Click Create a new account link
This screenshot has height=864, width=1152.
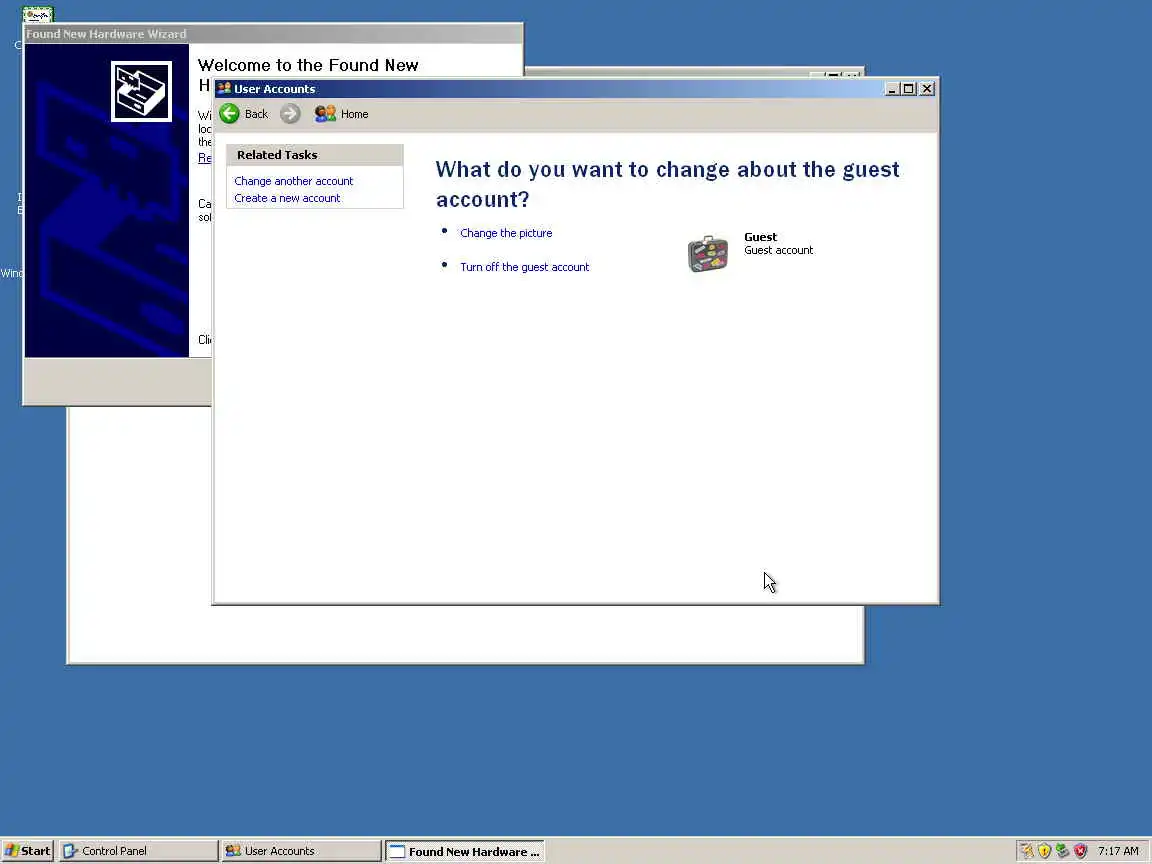coord(287,198)
